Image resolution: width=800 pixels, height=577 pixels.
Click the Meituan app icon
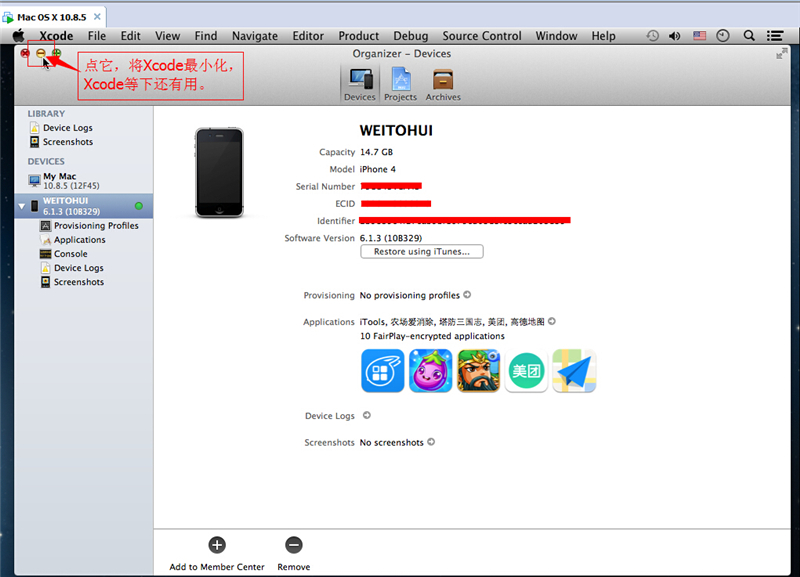(527, 371)
